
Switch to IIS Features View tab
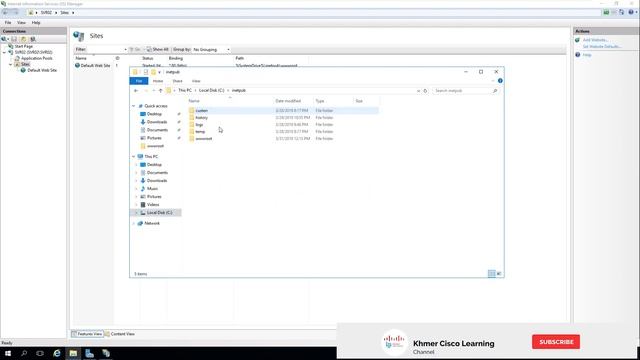[87, 334]
